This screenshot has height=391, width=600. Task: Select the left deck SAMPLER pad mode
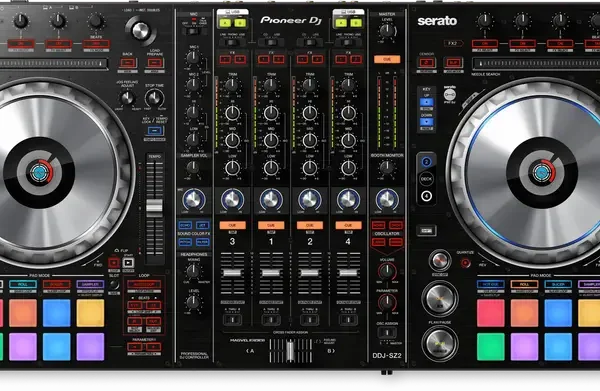click(90, 284)
